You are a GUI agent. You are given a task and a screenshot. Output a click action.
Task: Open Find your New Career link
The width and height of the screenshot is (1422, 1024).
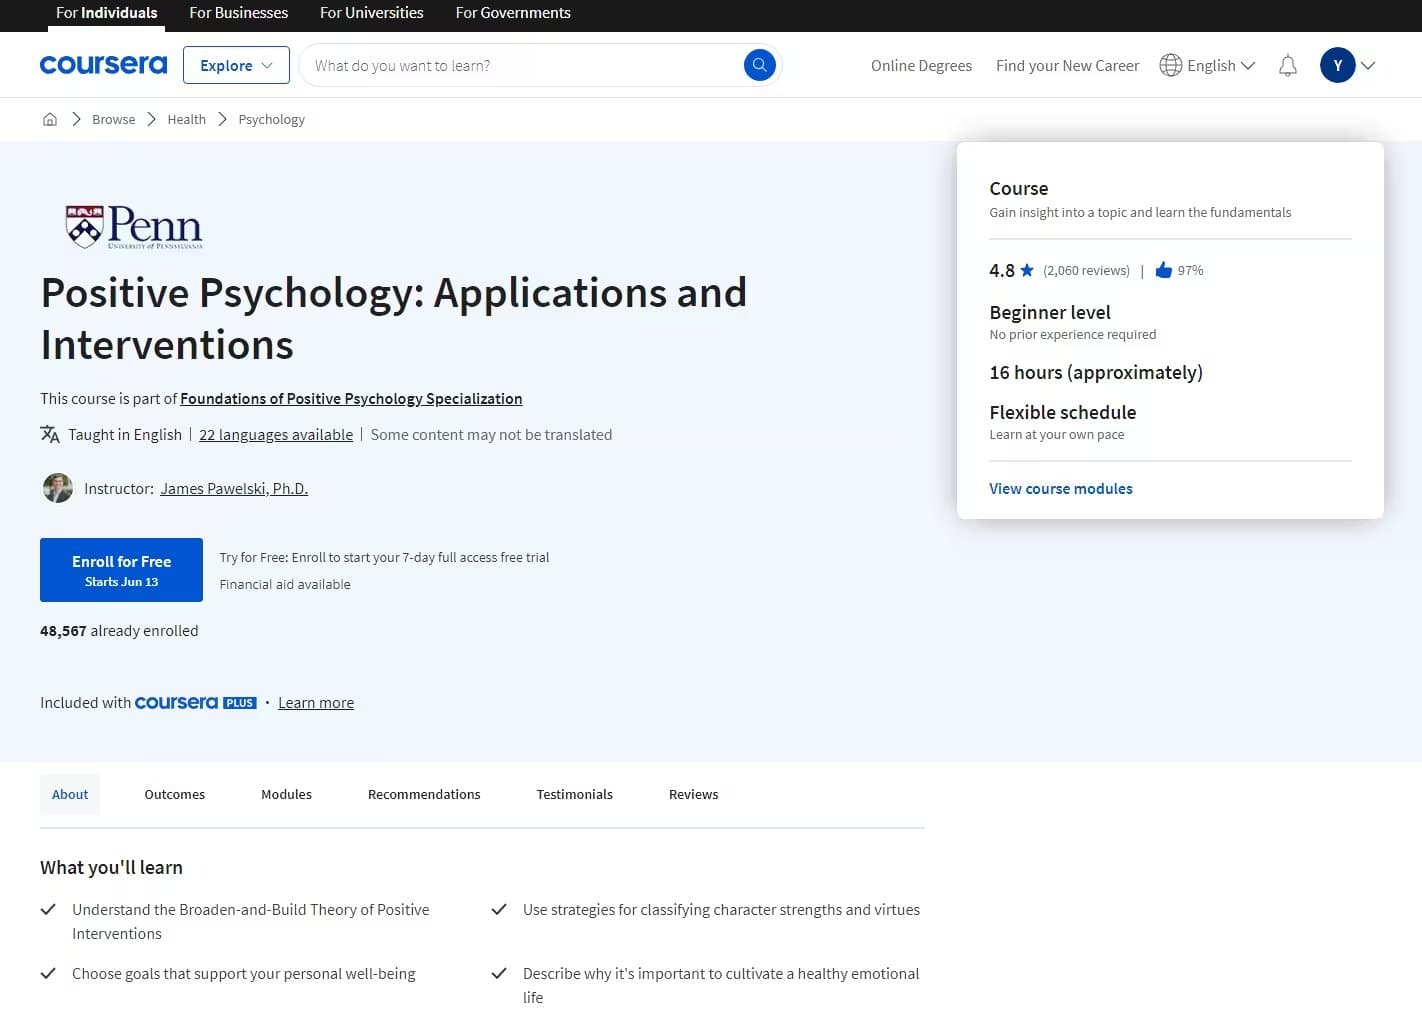pyautogui.click(x=1067, y=65)
